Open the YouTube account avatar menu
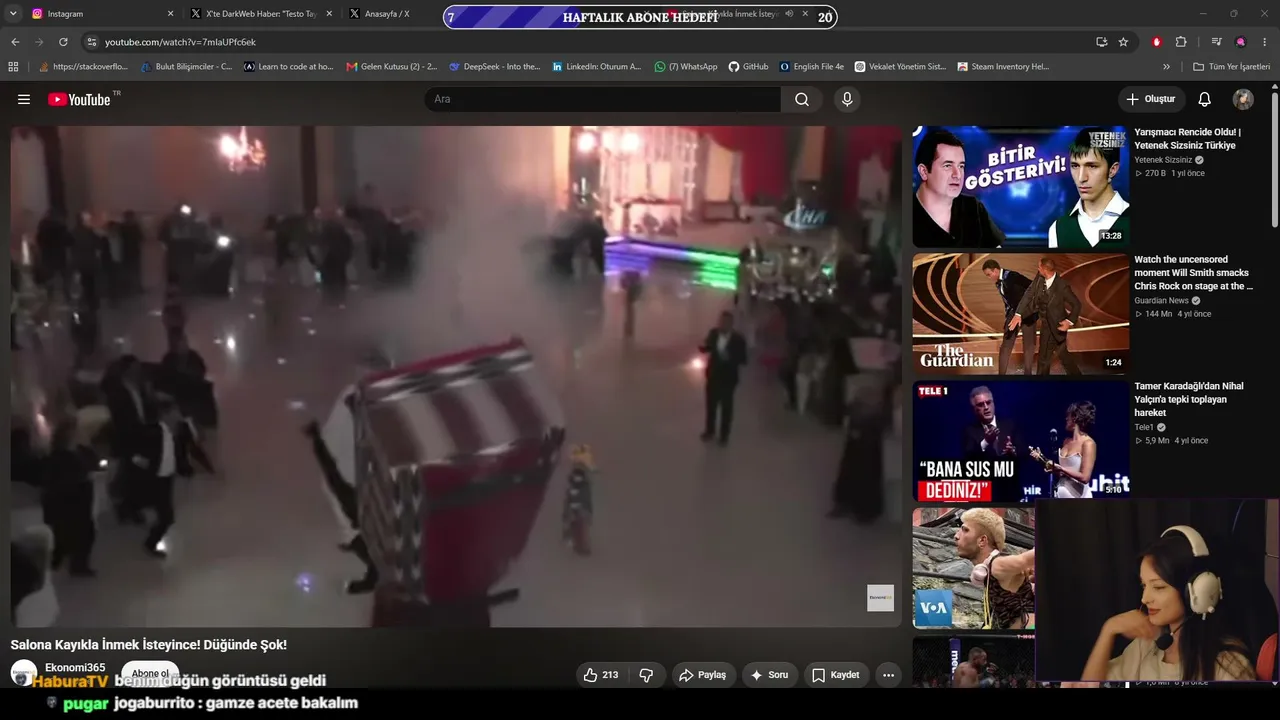Screen dimensions: 1280x720 [1243, 99]
